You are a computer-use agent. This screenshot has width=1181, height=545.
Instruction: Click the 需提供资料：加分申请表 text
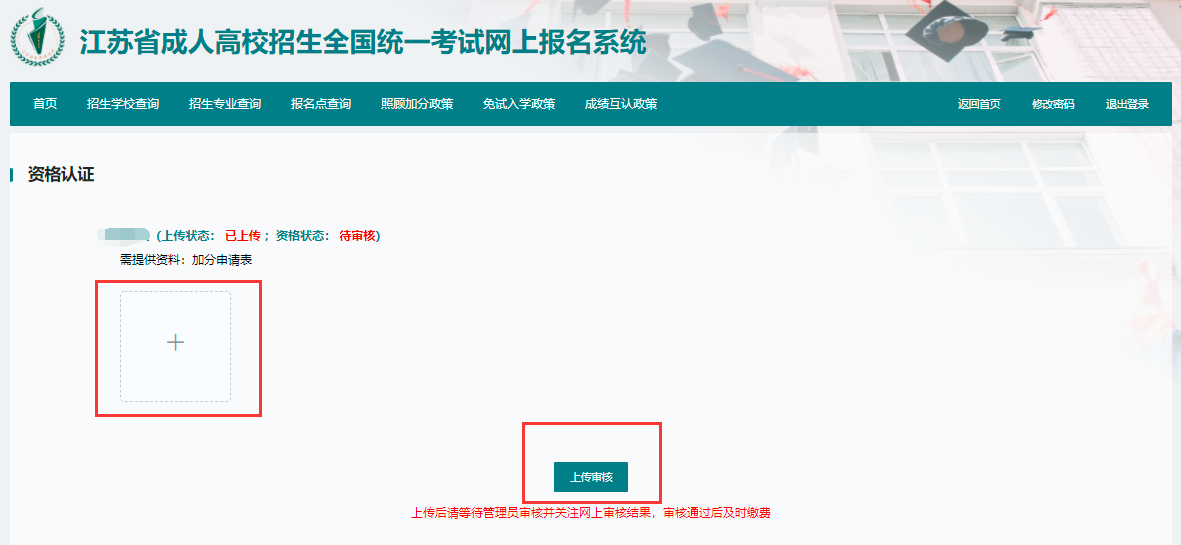point(186,260)
